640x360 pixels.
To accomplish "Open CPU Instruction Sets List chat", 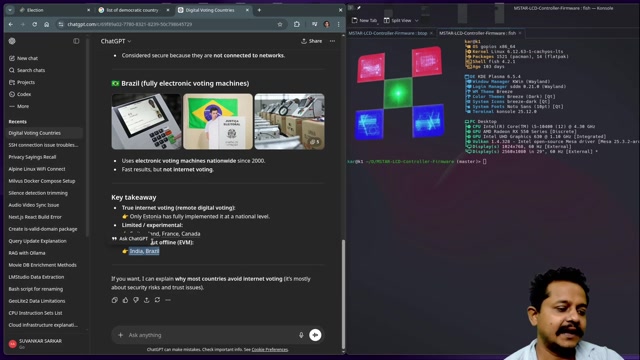I will (x=35, y=313).
